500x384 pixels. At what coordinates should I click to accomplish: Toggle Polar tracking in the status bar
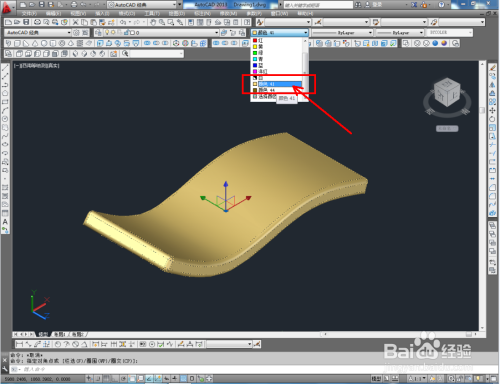coord(124,379)
